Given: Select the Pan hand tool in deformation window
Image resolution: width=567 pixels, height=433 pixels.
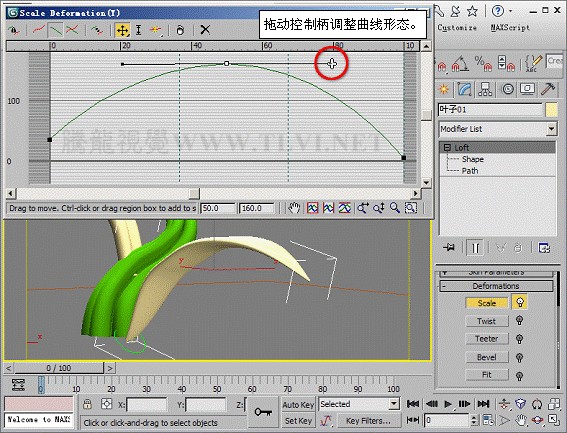Looking at the screenshot, I should 294,208.
